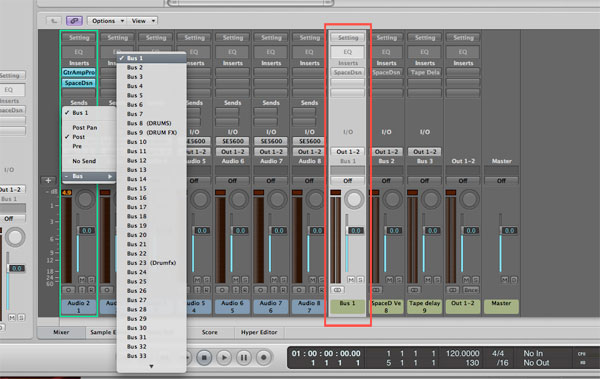600x379 pixels.
Task: Expand the Bus submenu entry
Action: [89, 176]
